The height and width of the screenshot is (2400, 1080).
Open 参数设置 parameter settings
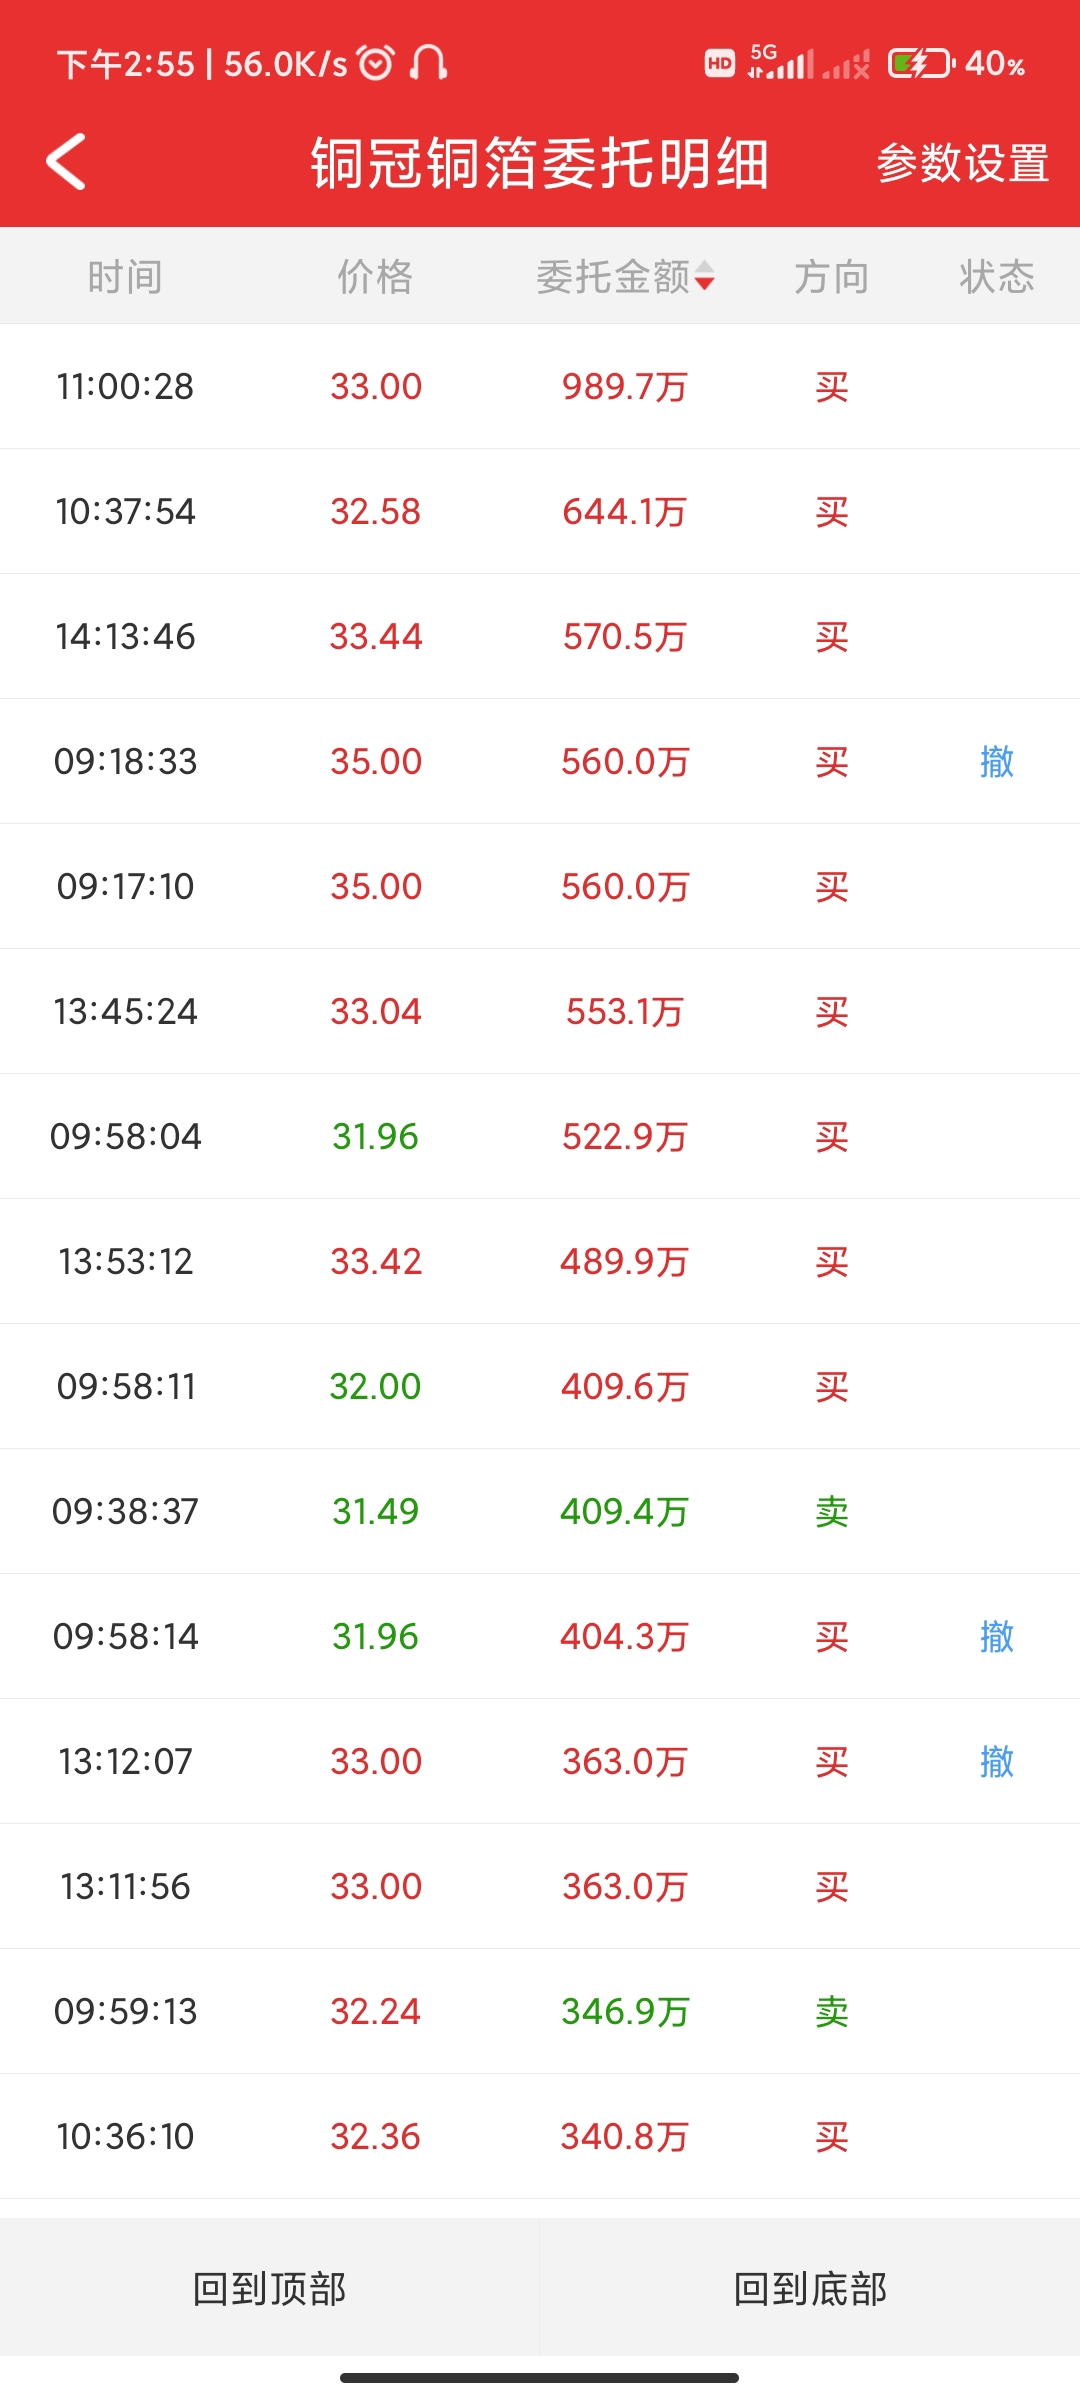[x=963, y=164]
